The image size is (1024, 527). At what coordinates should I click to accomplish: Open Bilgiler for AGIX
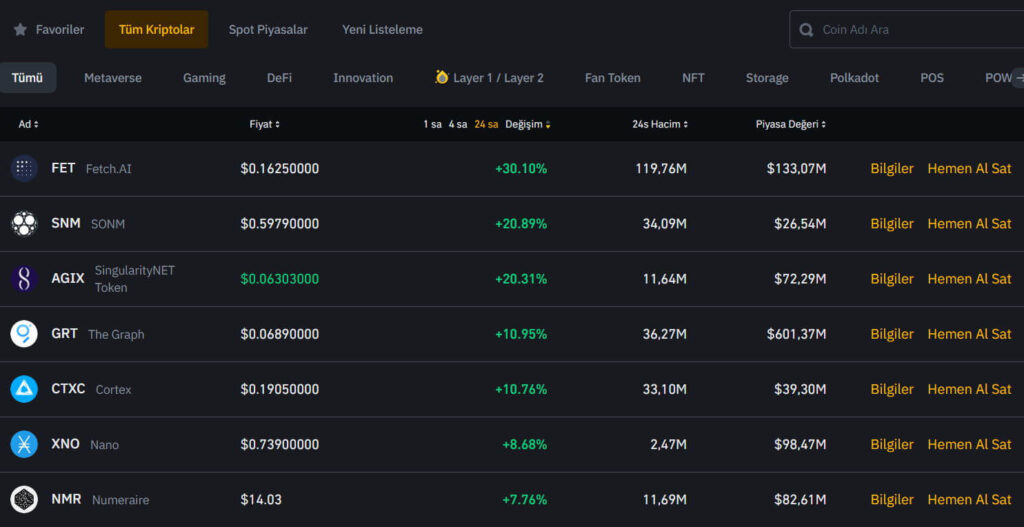pyautogui.click(x=892, y=279)
